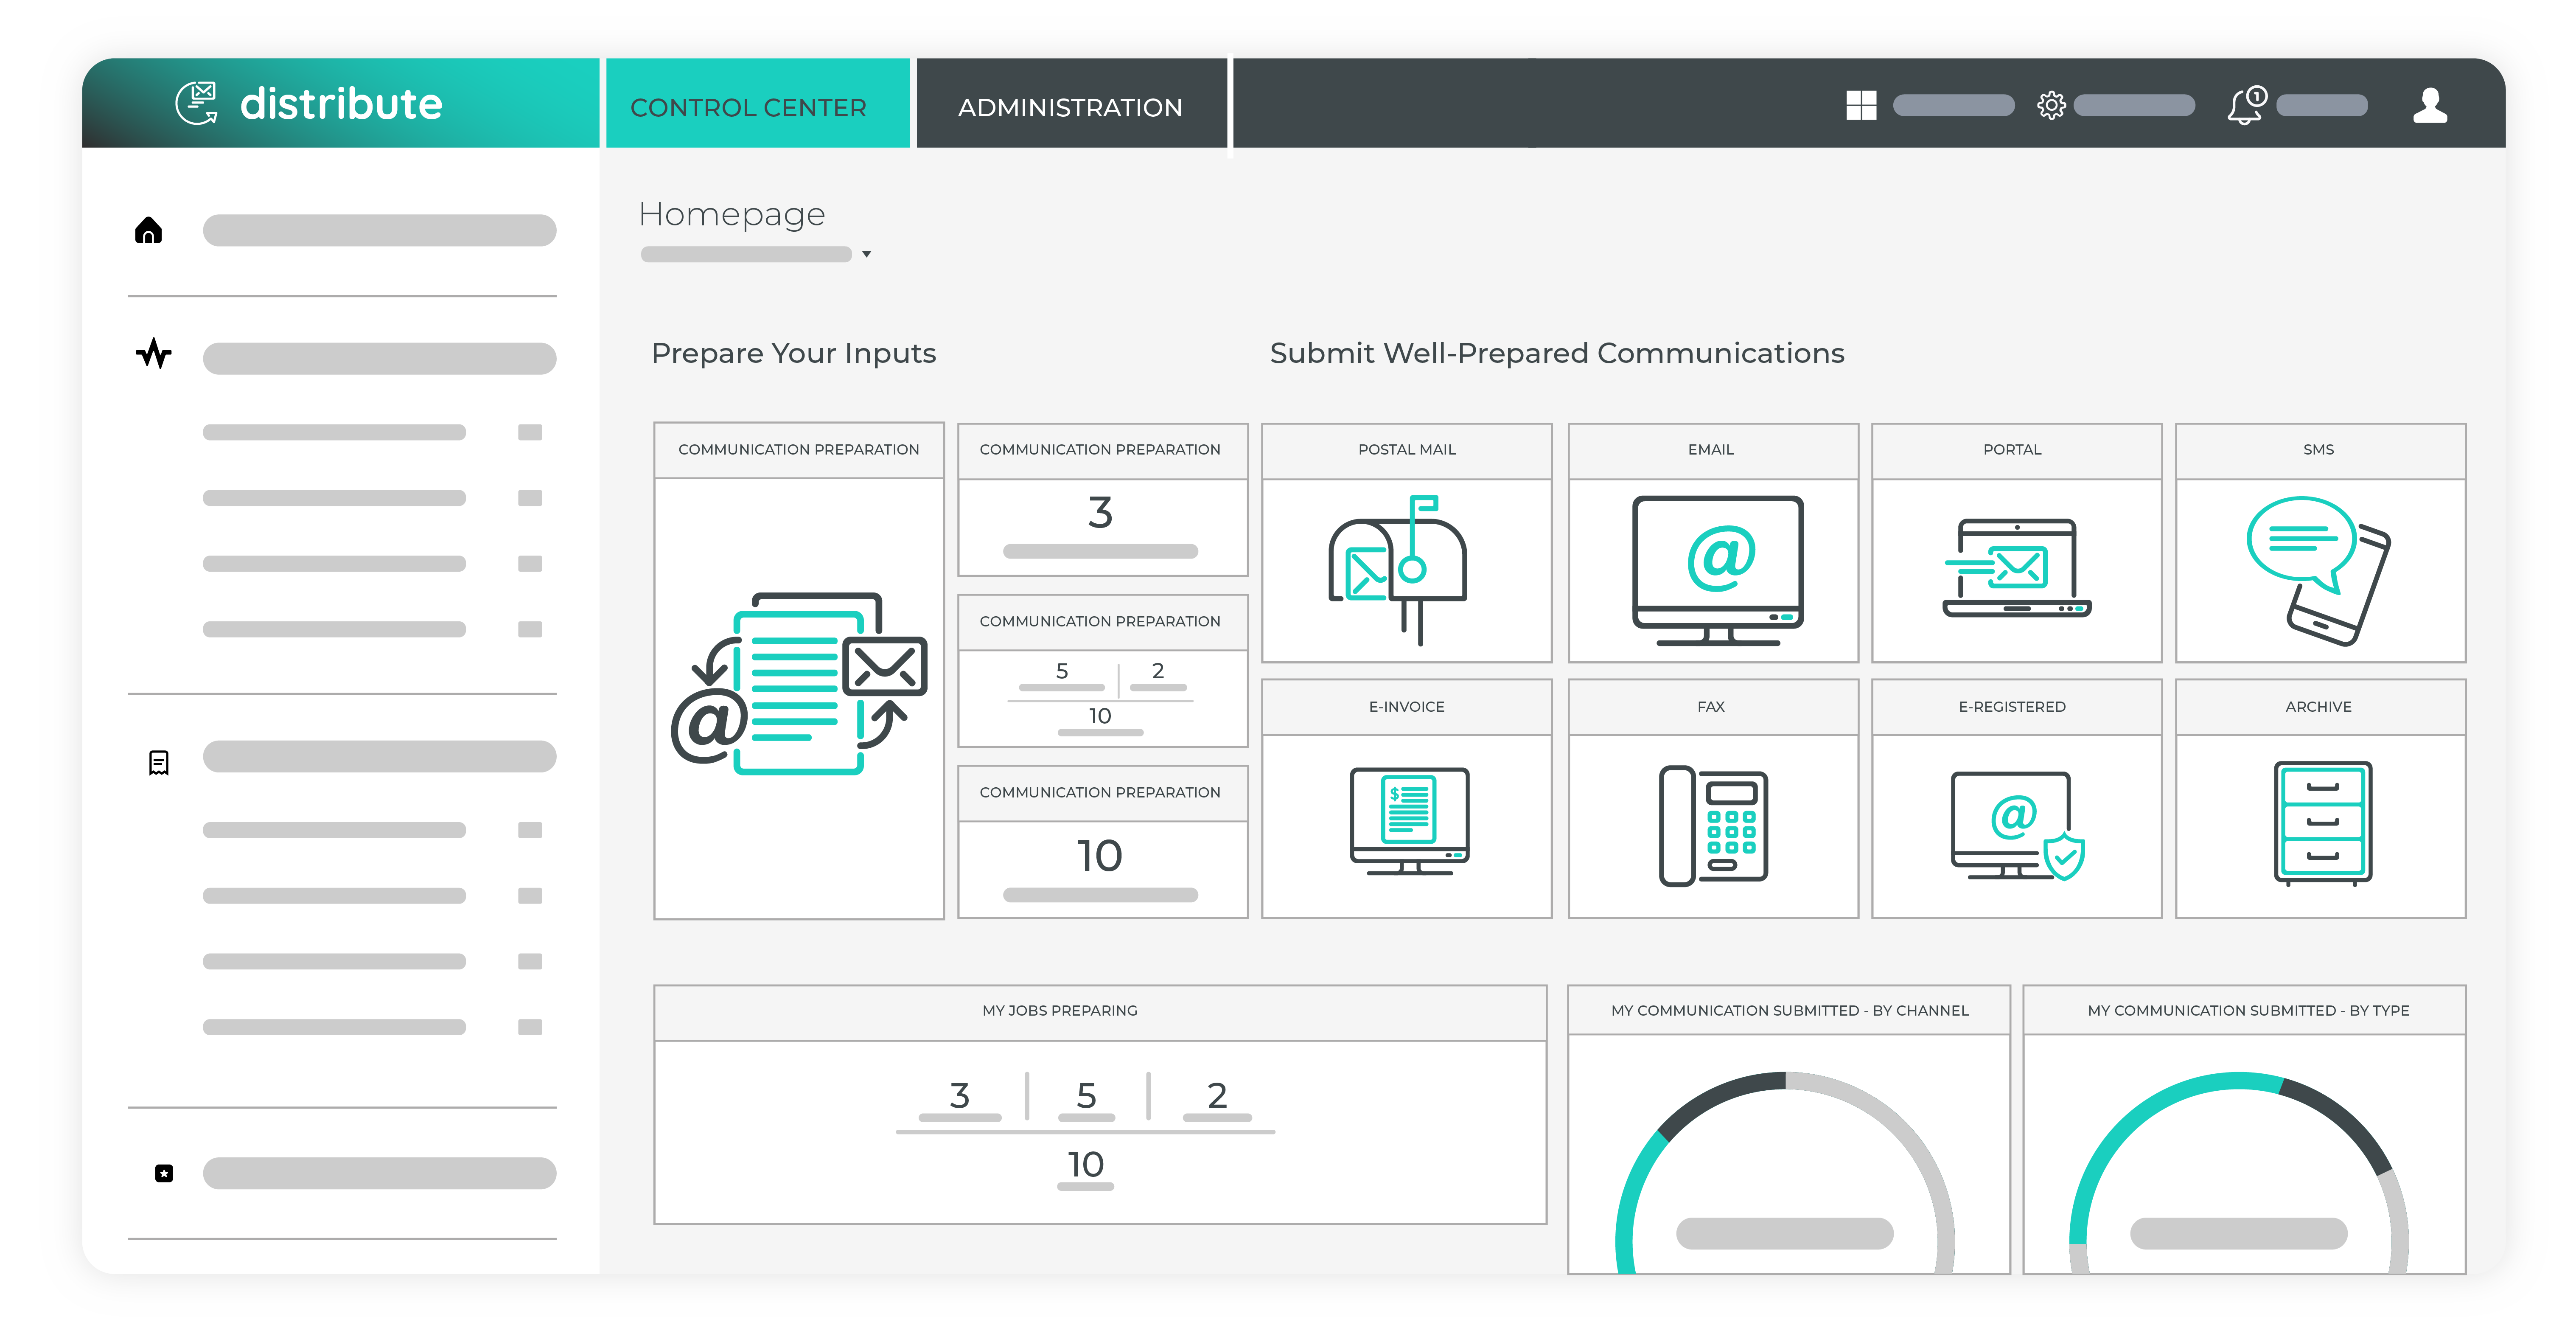The width and height of the screenshot is (2576, 1342).
Task: Click My Communication Submitted - By Type header
Action: click(x=2245, y=1011)
